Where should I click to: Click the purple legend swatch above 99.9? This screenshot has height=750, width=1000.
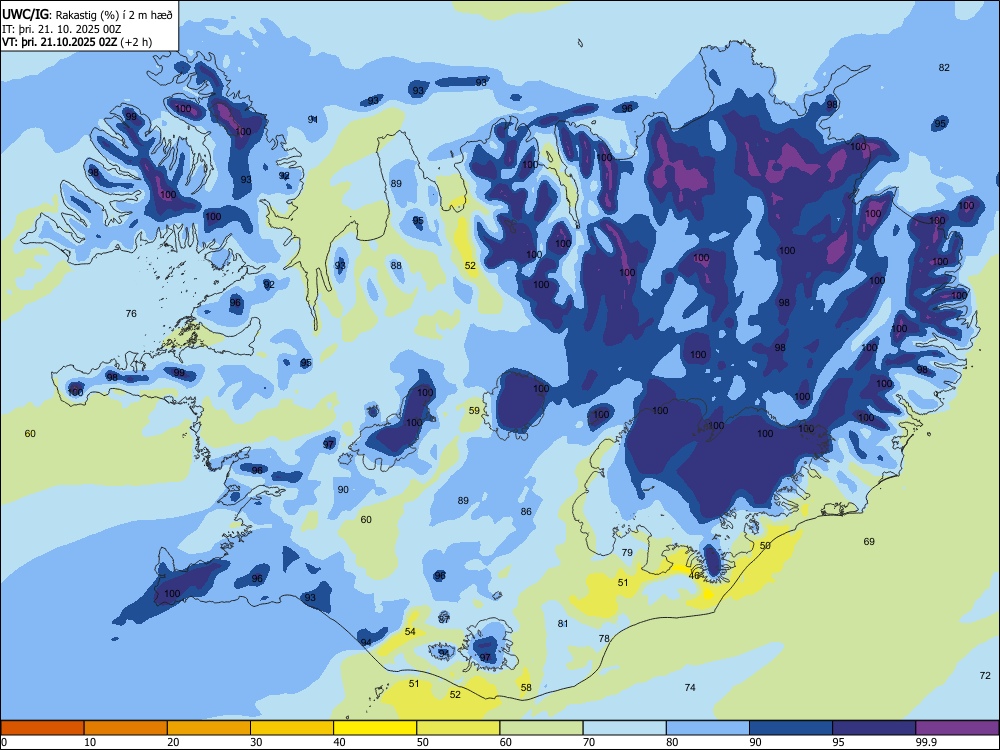click(x=957, y=728)
